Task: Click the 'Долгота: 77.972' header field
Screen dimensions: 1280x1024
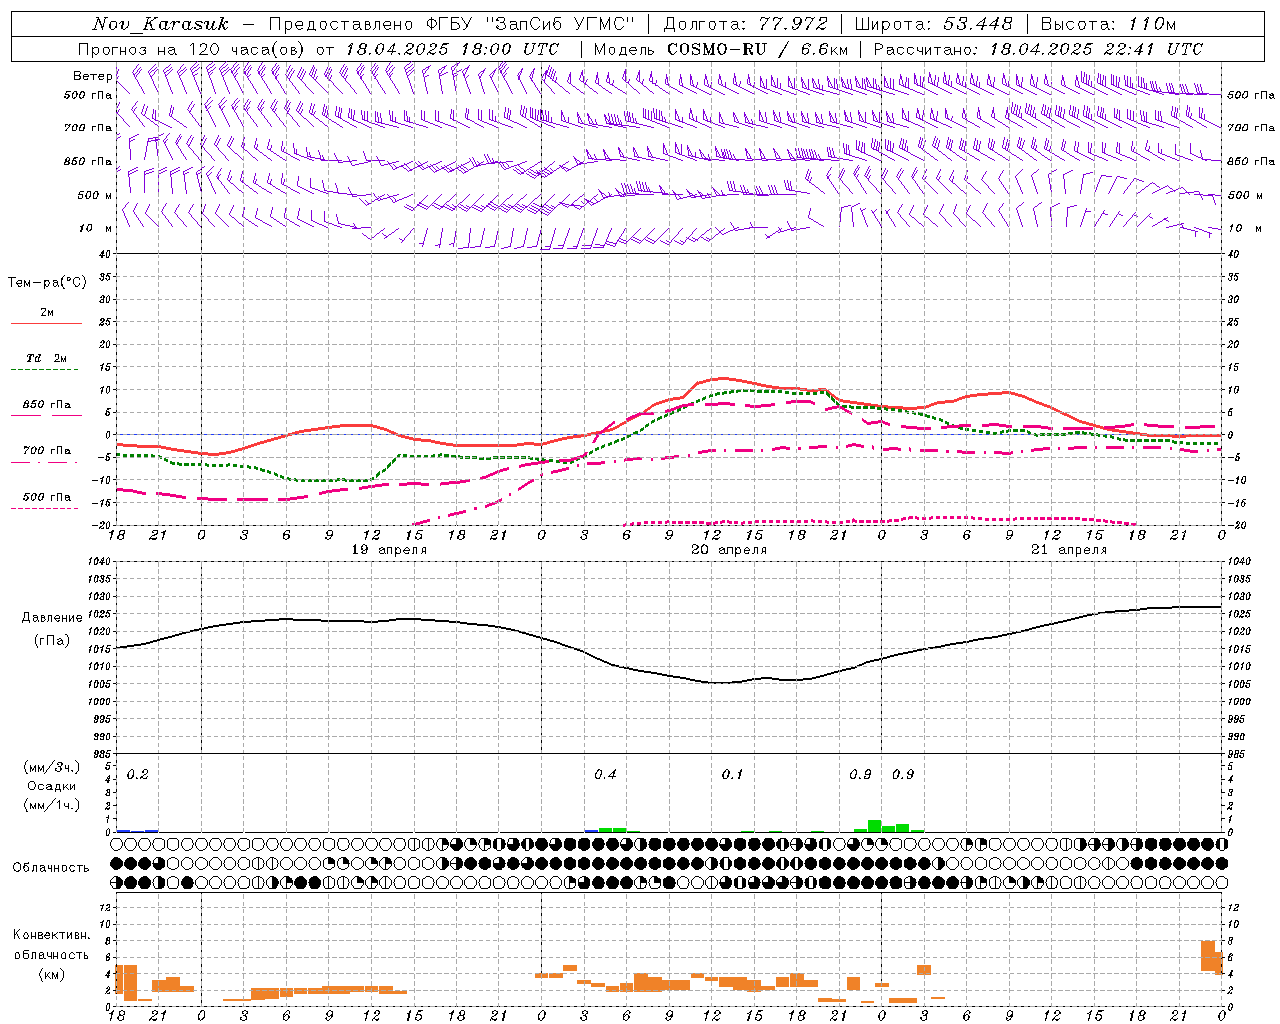Action: pos(745,24)
